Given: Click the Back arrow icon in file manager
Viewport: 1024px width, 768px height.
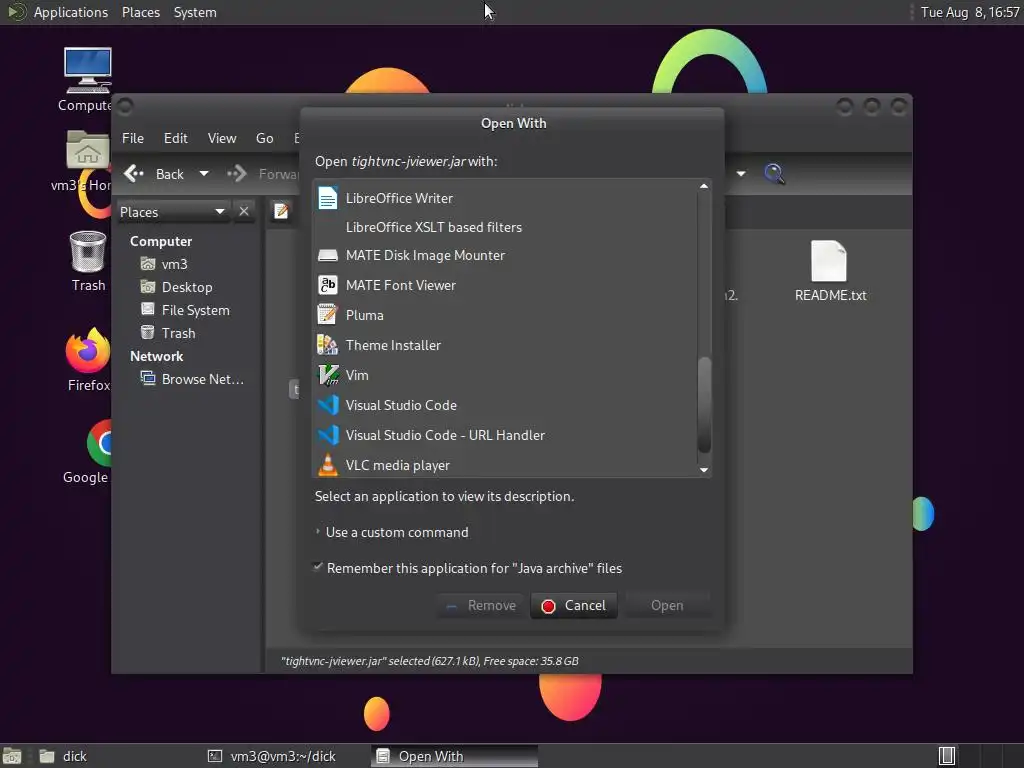Looking at the screenshot, I should point(134,173).
